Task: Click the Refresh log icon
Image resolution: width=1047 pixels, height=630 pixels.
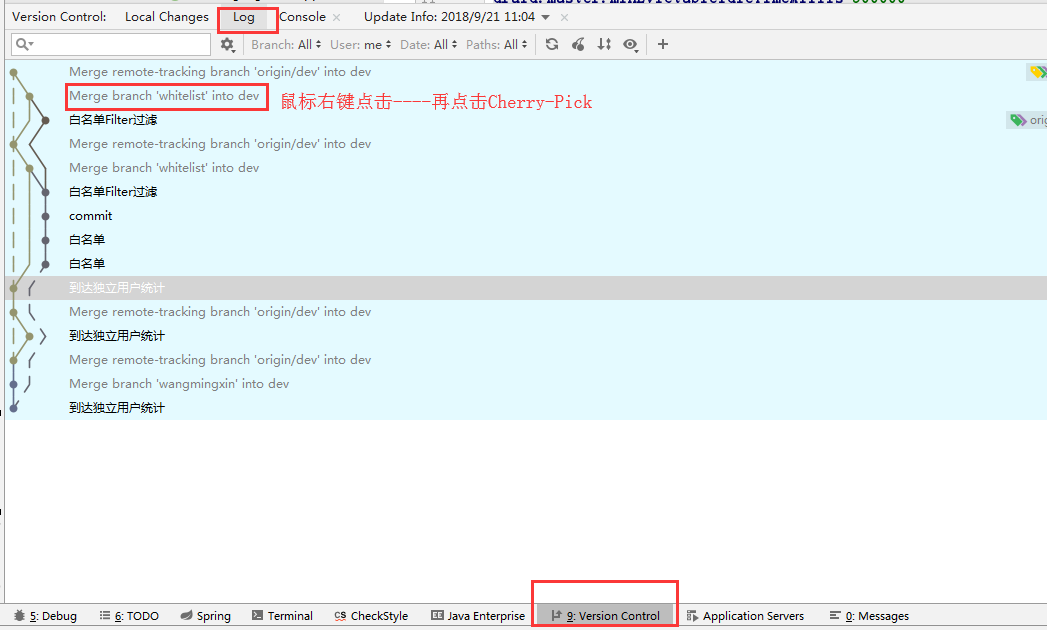Action: click(552, 44)
